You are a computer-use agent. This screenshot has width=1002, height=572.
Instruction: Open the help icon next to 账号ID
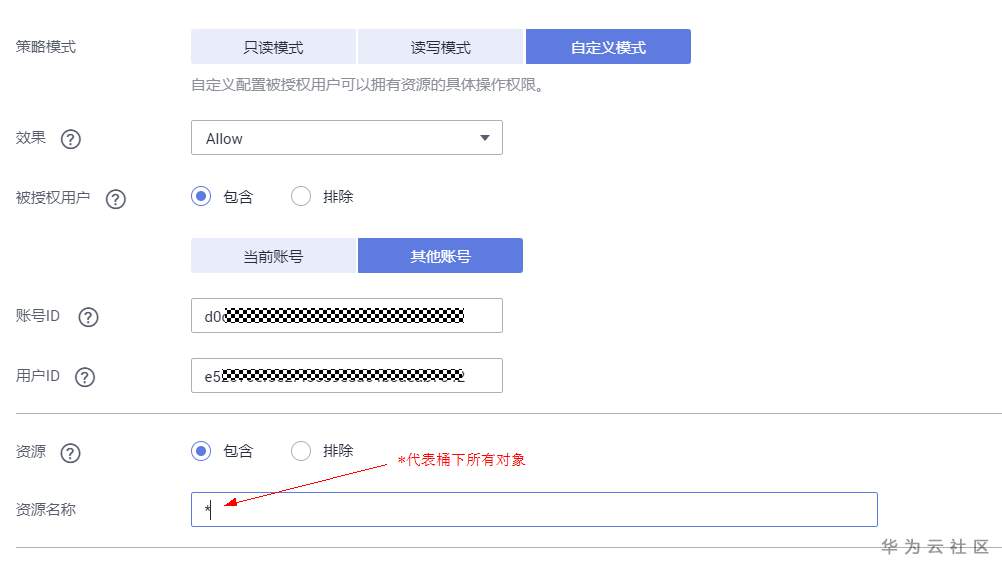pyautogui.click(x=88, y=317)
